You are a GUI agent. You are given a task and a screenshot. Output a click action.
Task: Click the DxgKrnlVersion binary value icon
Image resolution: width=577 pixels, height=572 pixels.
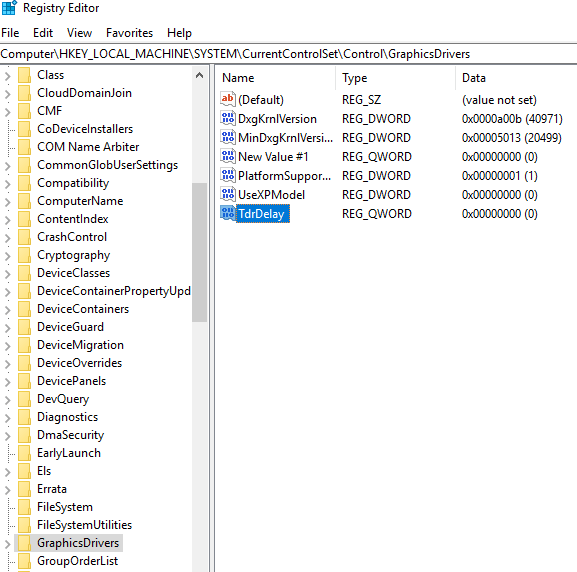(x=228, y=118)
